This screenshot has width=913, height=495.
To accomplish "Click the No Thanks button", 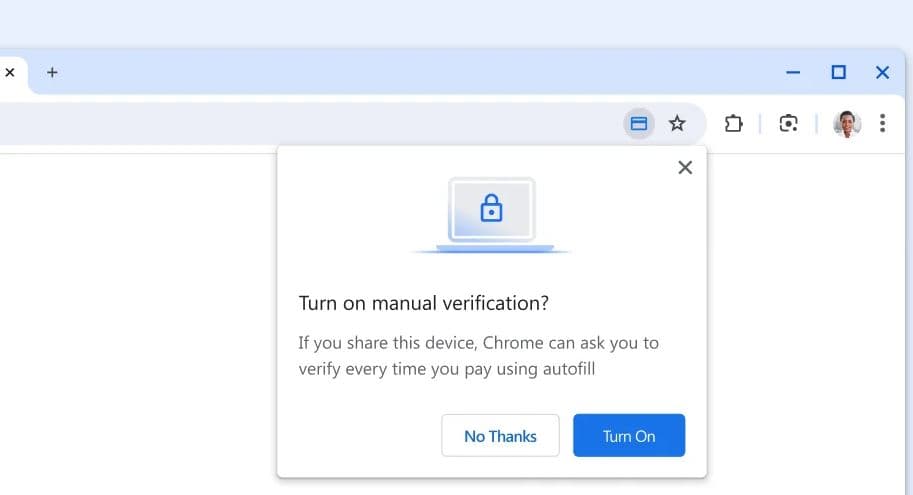I will pos(500,436).
